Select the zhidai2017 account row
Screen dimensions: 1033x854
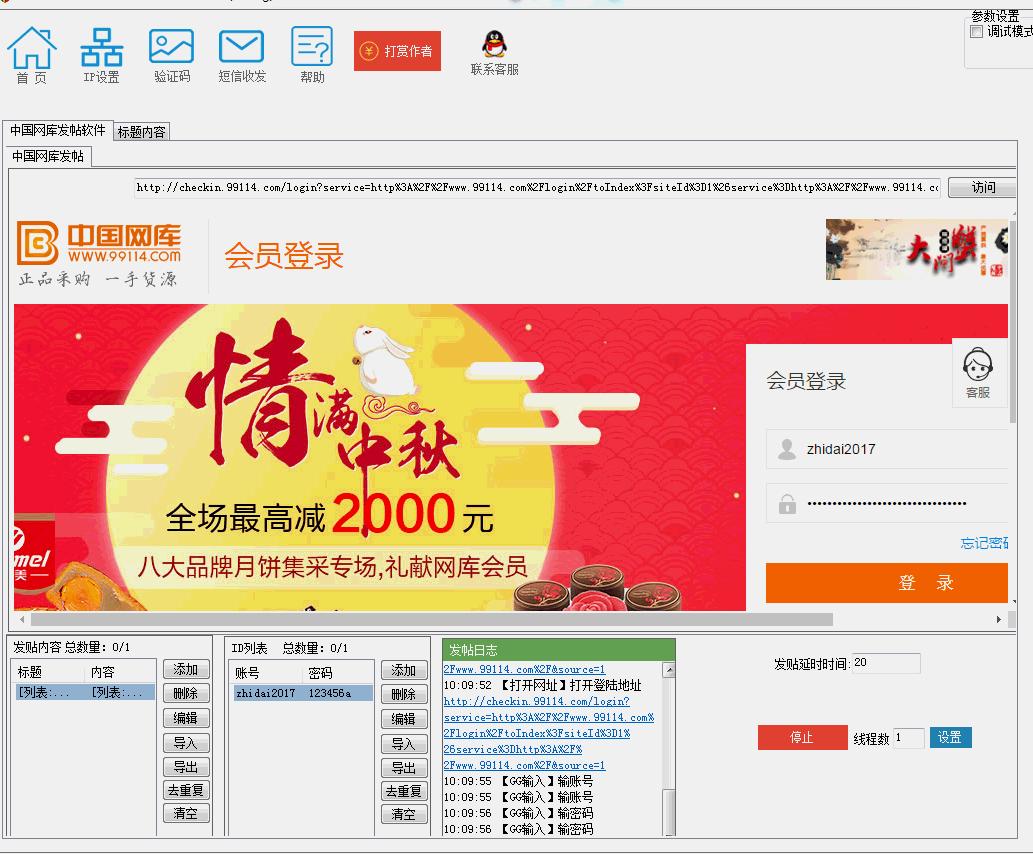[303, 693]
